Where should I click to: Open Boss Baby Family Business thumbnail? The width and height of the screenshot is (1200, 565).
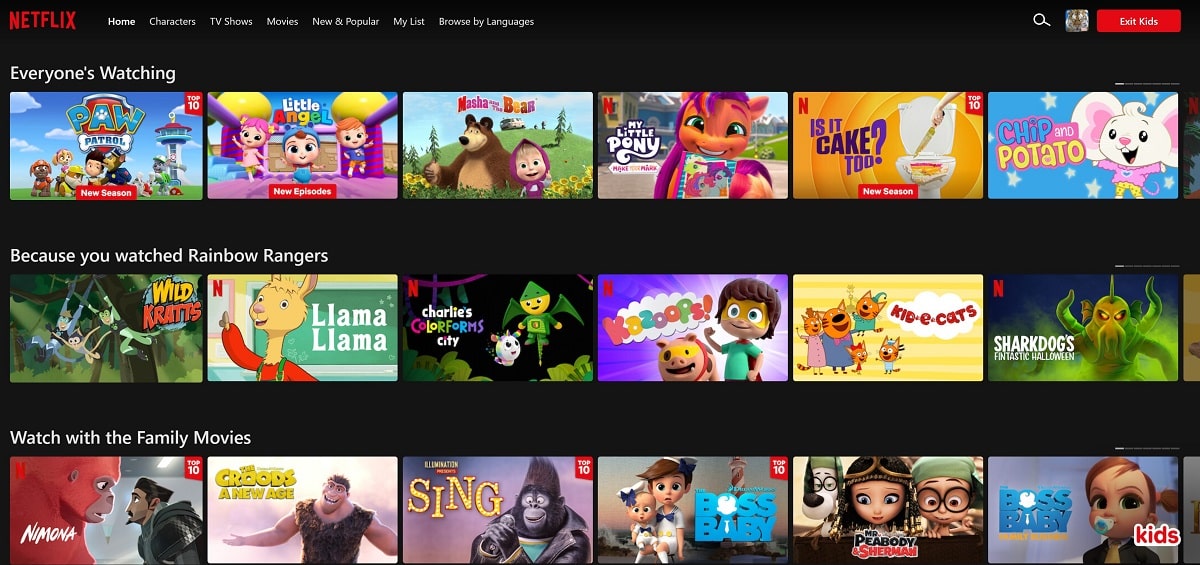[x=1083, y=511]
